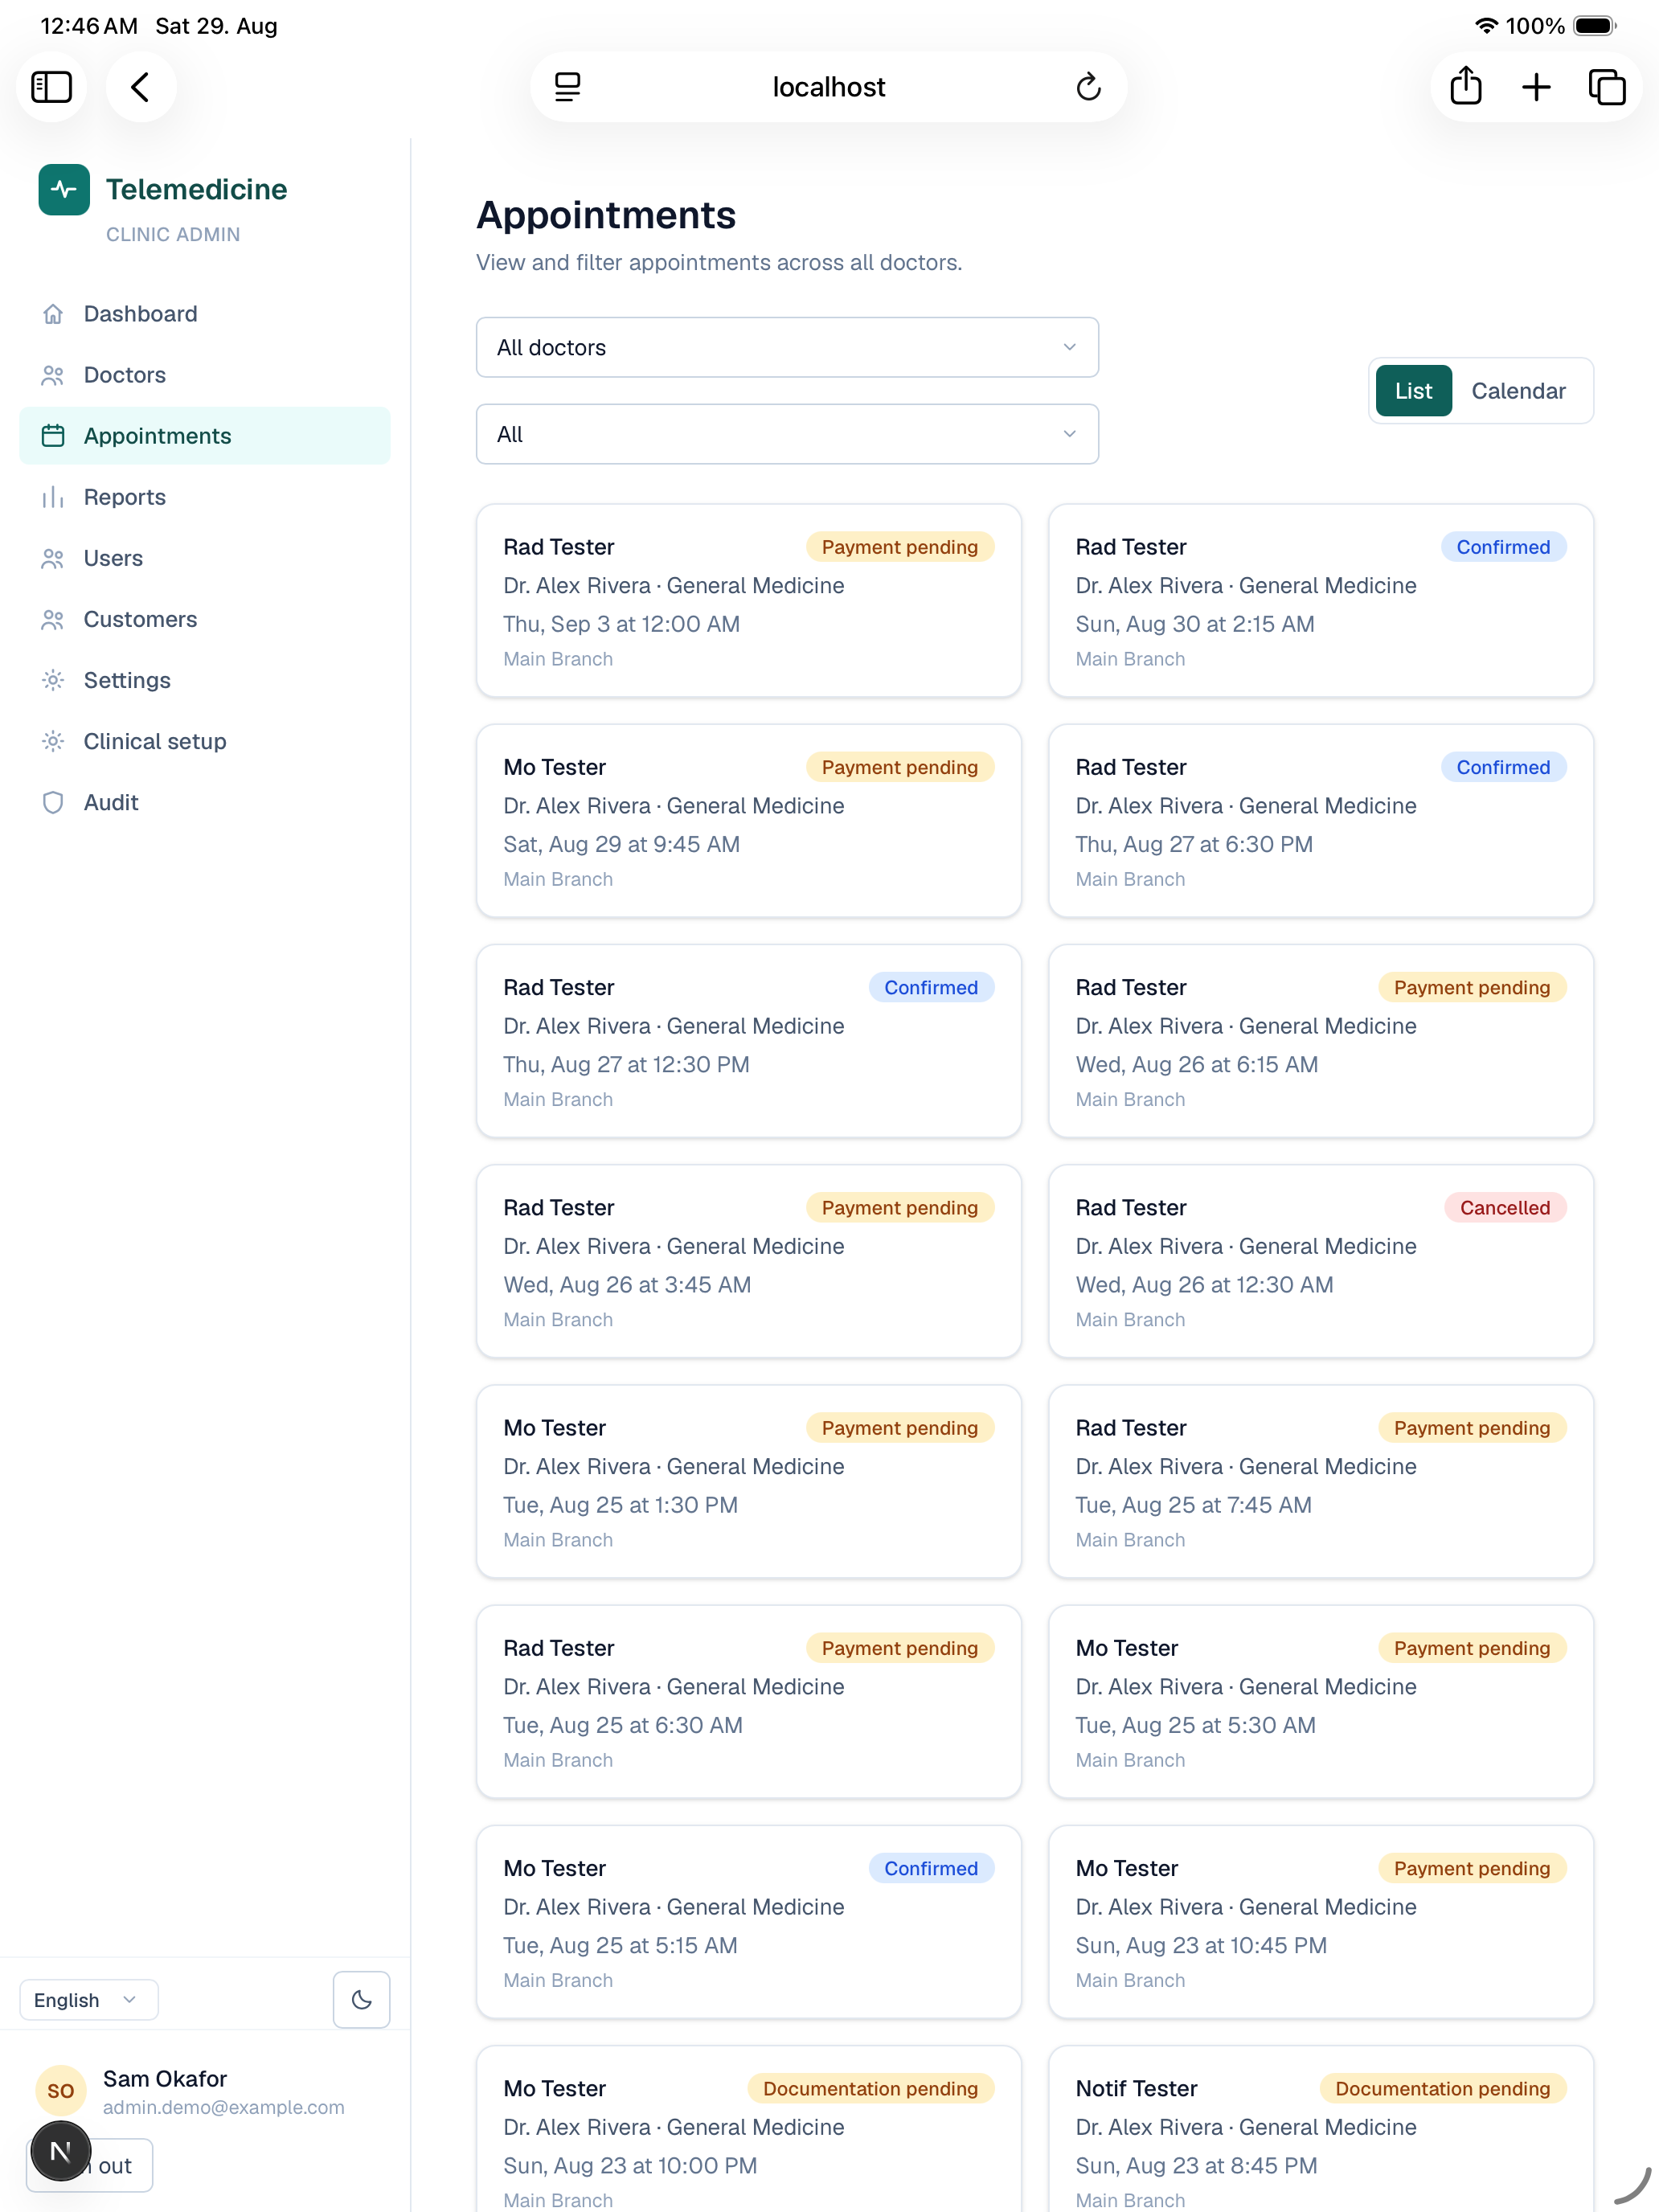
Task: Click the round N dev badge
Action: coord(61,2151)
